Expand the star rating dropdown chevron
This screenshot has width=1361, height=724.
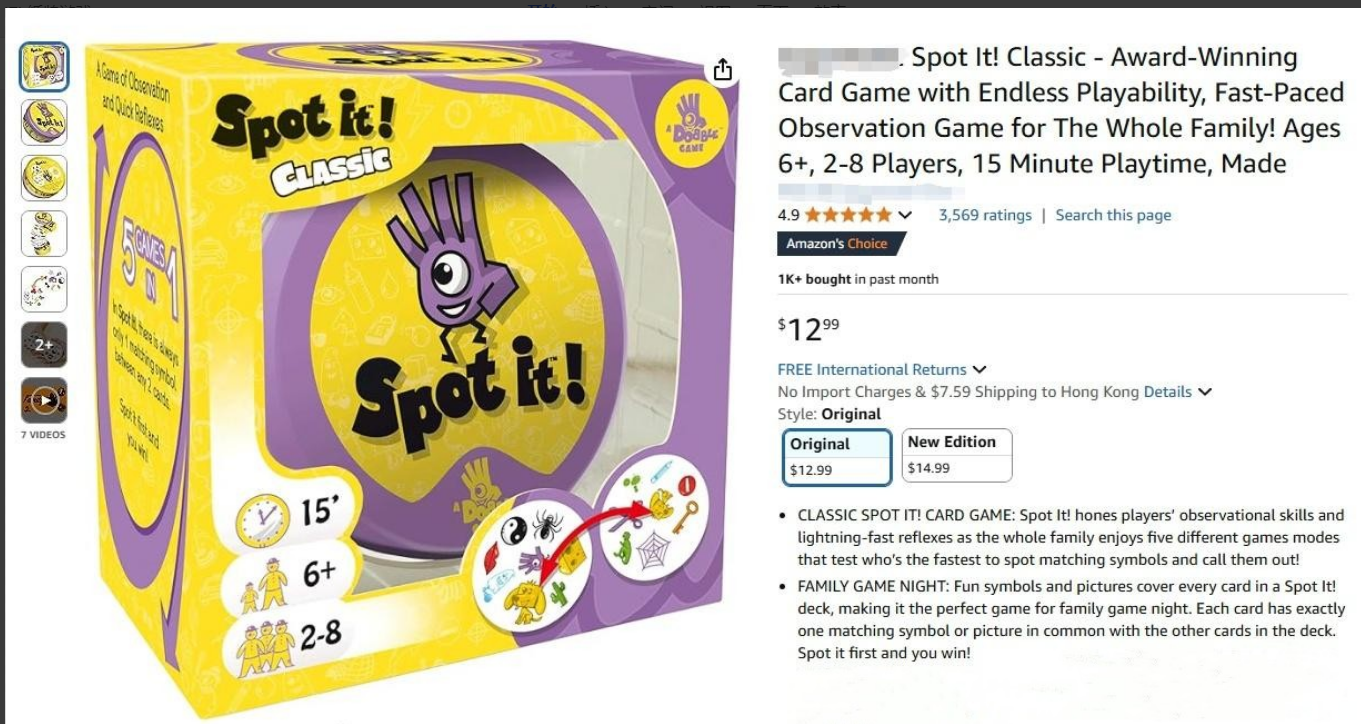click(x=905, y=215)
